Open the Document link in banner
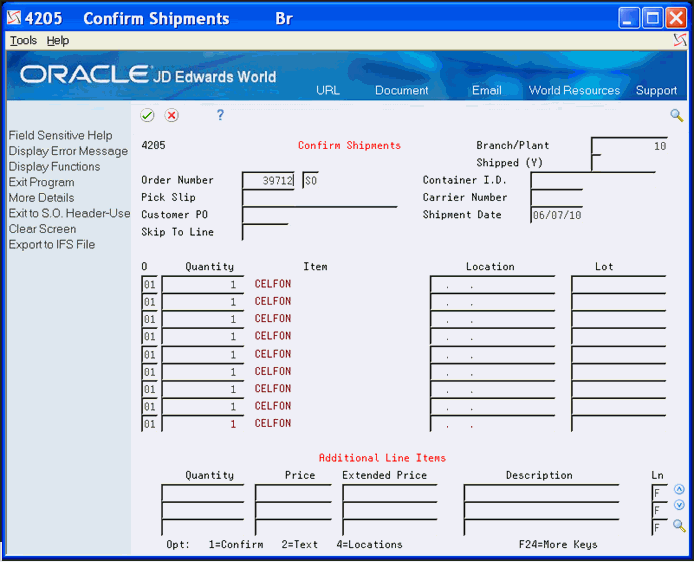The image size is (694, 562). pos(401,90)
